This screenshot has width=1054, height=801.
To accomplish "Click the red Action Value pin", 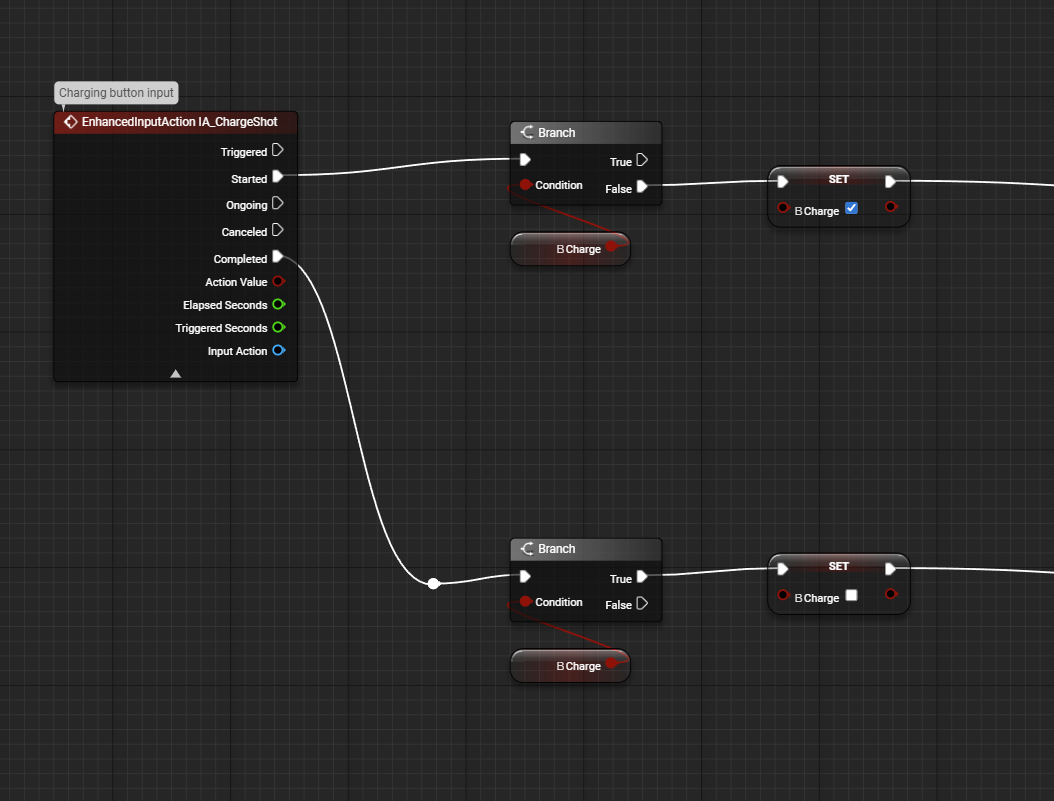I will [x=279, y=281].
